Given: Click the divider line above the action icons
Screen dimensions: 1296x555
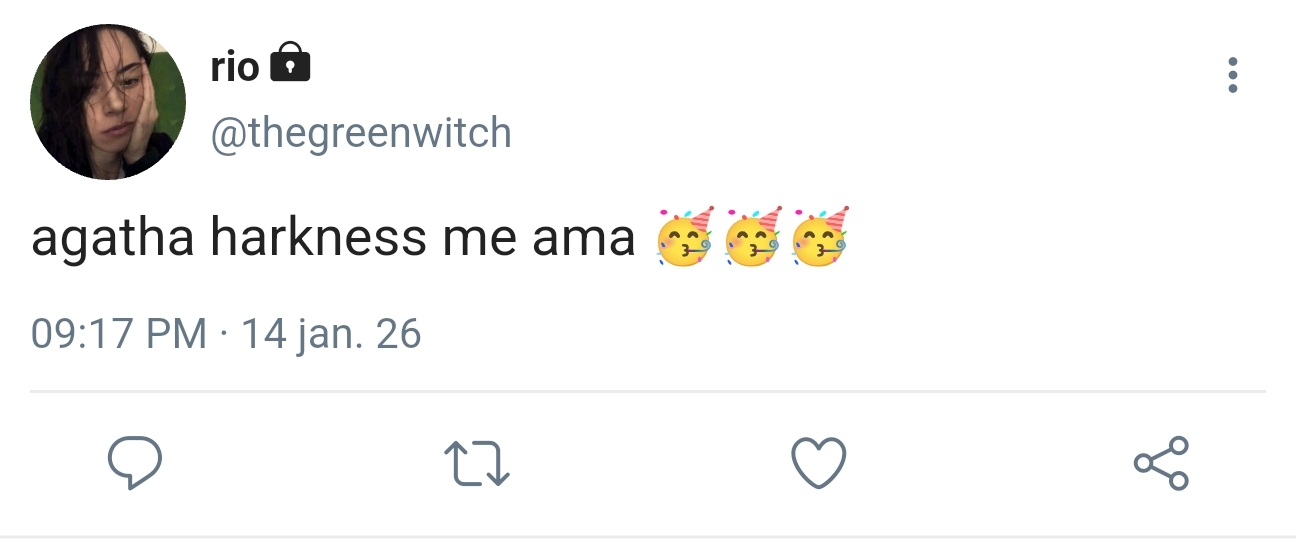Looking at the screenshot, I should click(648, 391).
